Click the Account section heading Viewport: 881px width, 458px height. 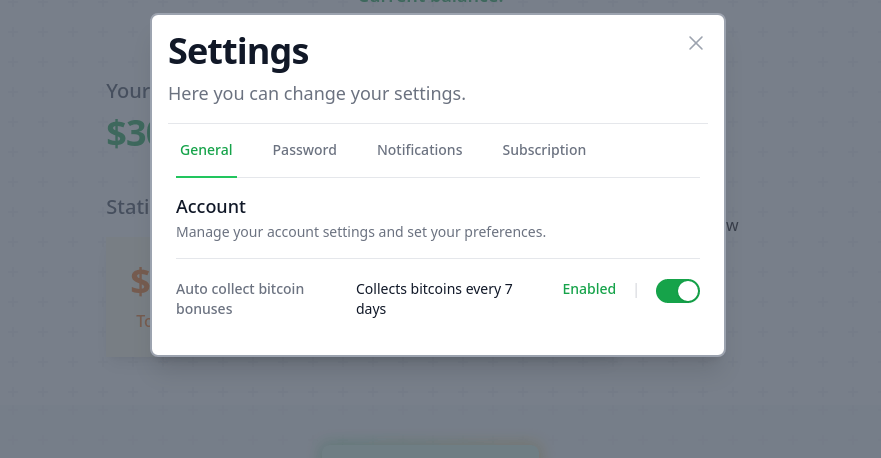pyautogui.click(x=211, y=207)
